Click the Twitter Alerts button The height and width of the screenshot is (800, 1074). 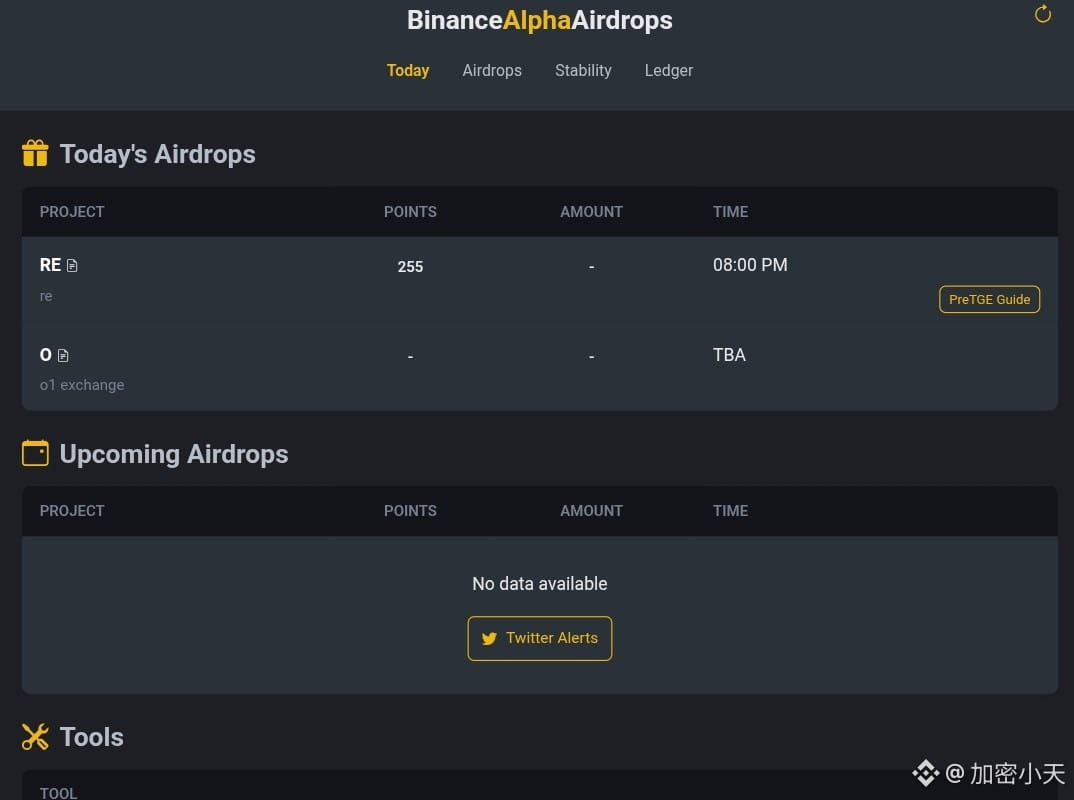point(540,638)
